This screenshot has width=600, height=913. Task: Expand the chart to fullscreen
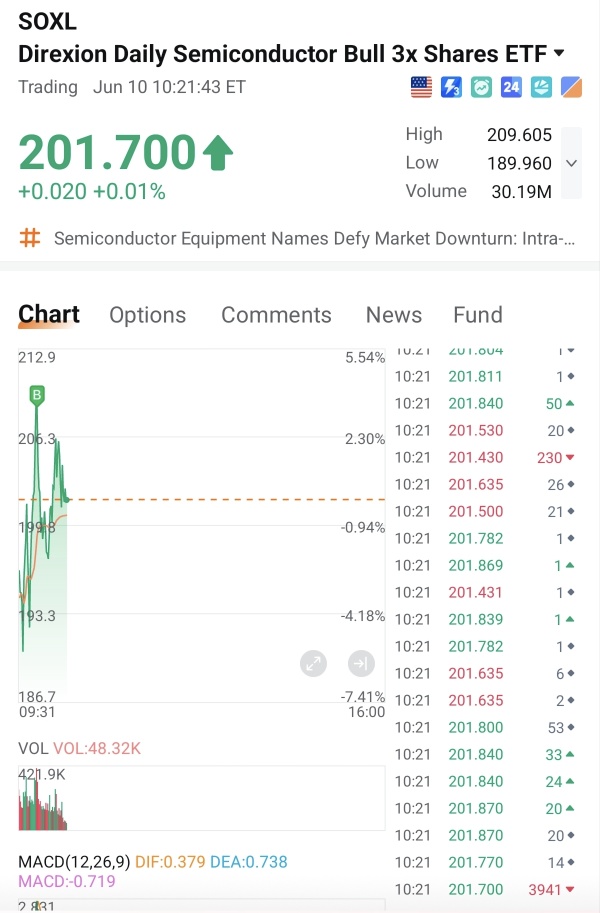(x=313, y=663)
